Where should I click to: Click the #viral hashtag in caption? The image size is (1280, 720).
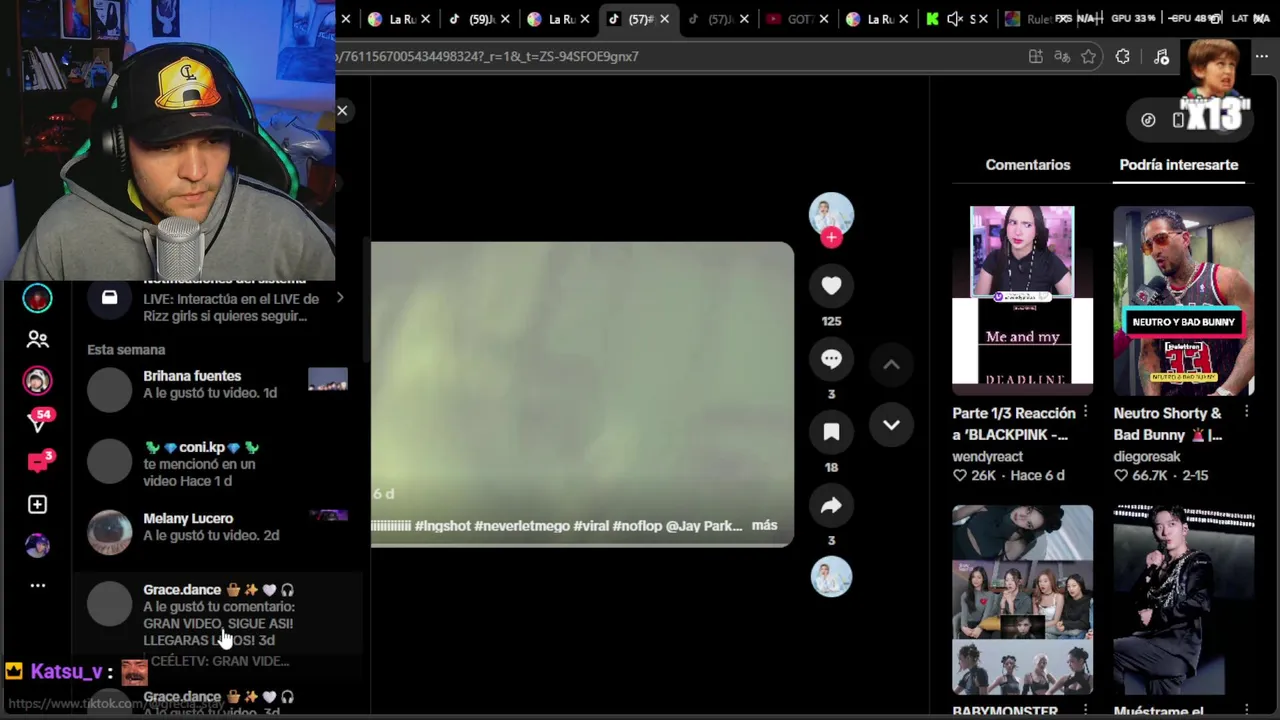point(591,525)
